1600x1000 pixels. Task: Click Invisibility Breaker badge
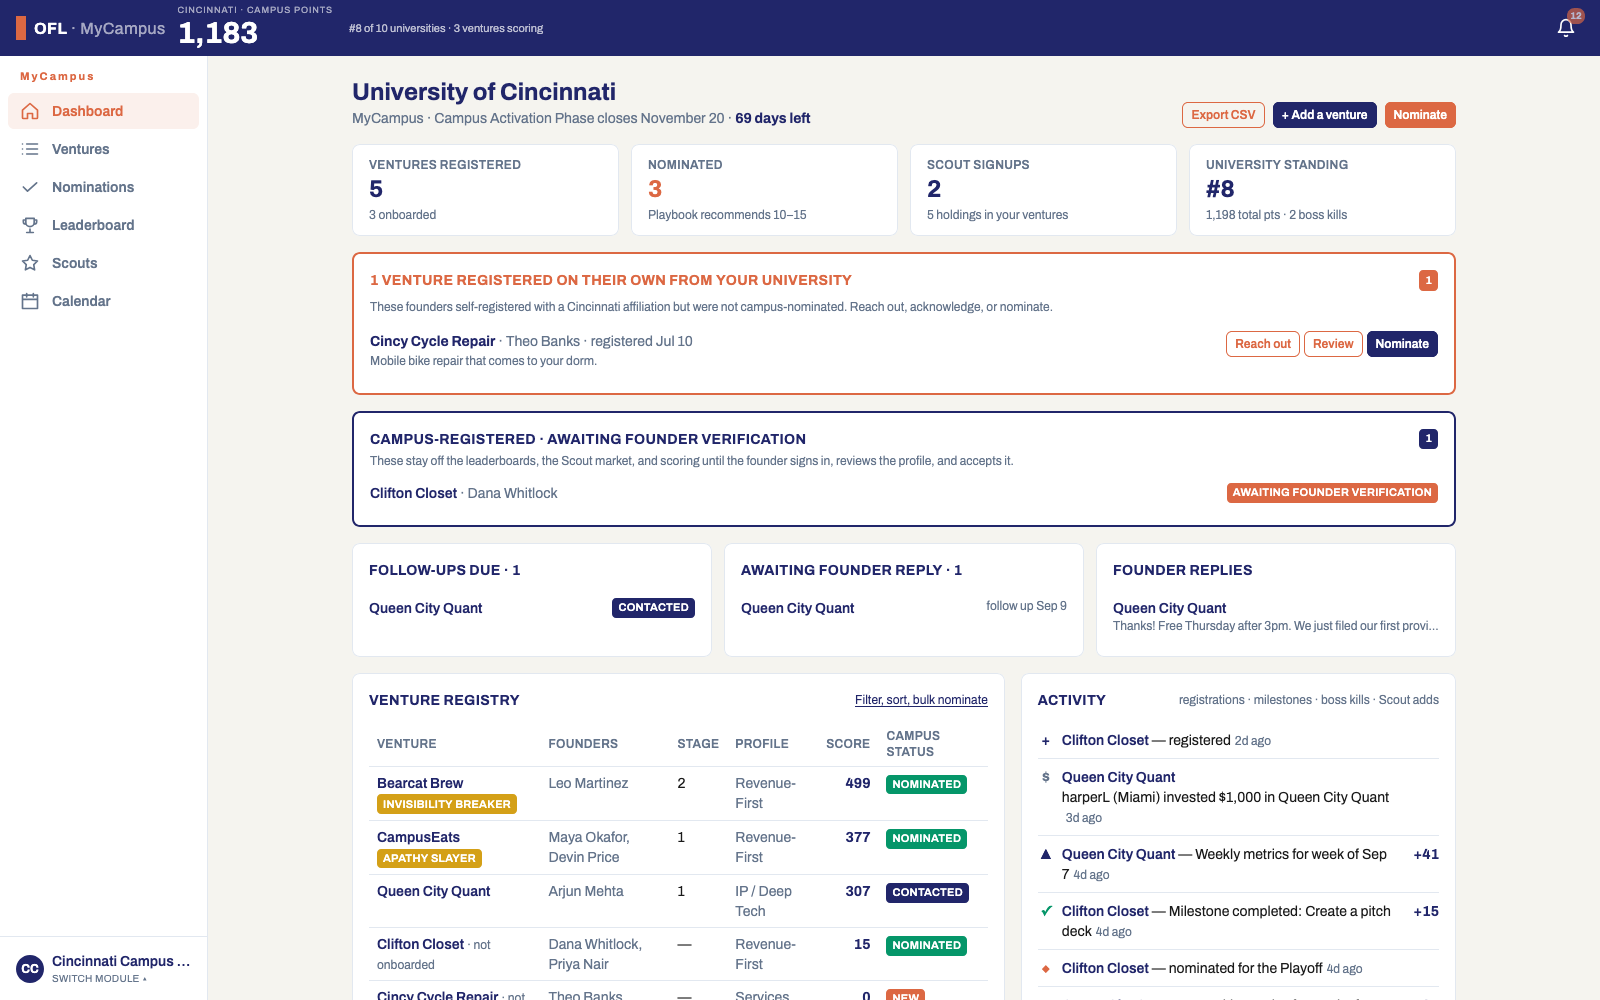pyautogui.click(x=446, y=804)
